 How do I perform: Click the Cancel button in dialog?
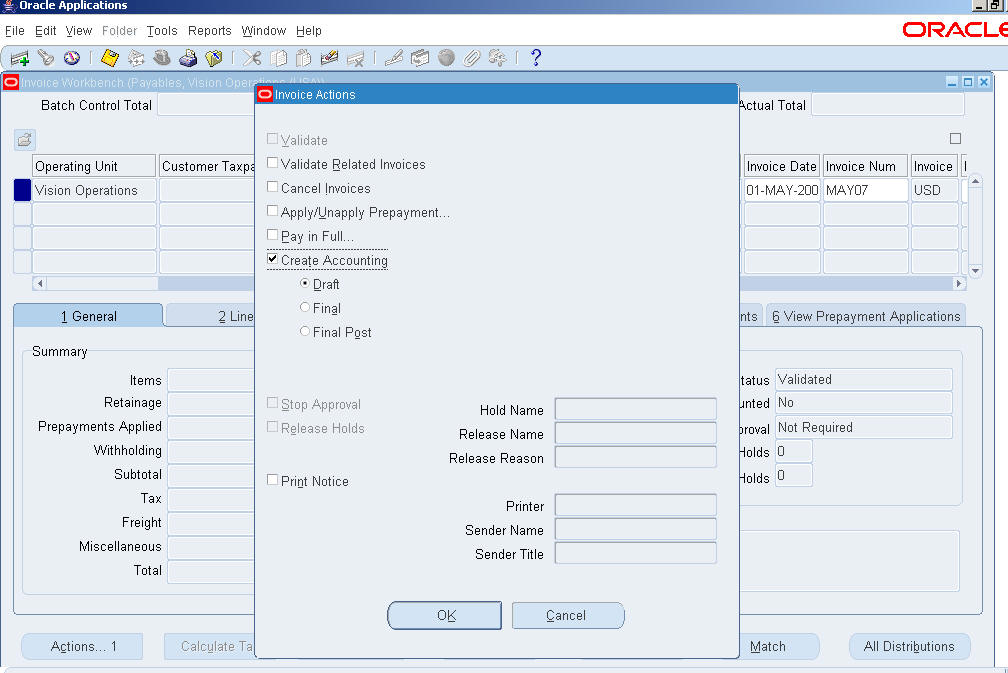[567, 615]
